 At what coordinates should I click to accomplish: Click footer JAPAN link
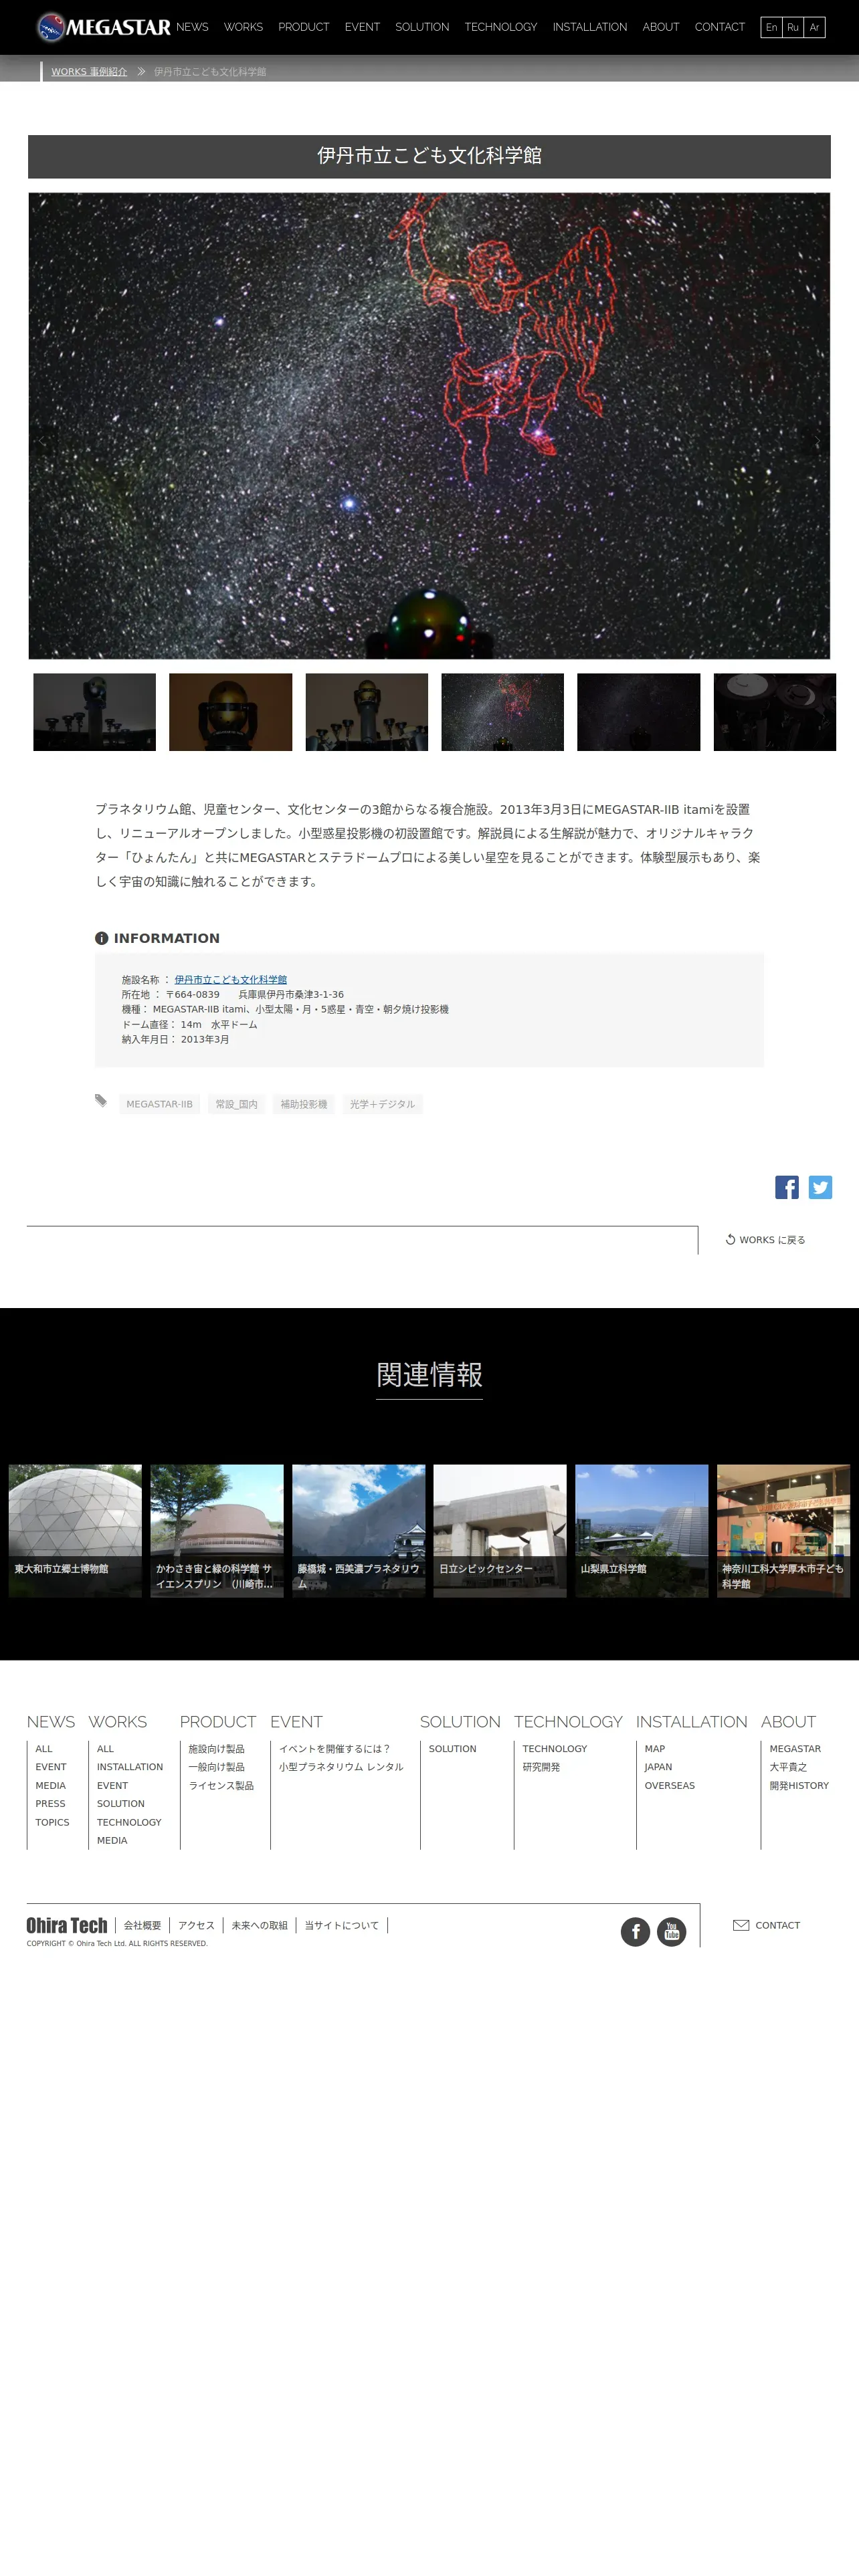pyautogui.click(x=658, y=1767)
